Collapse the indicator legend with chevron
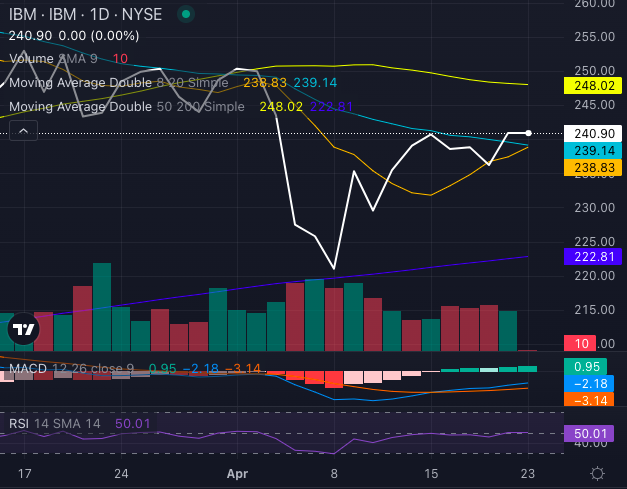 point(24,130)
